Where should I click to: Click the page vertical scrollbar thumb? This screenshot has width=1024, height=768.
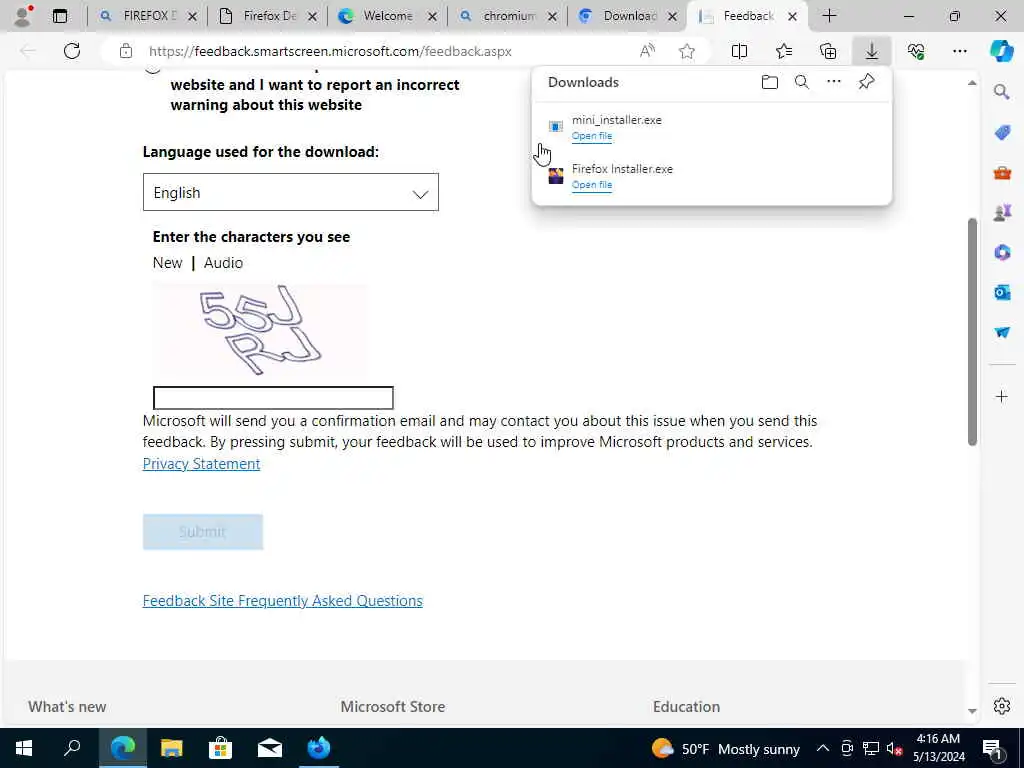[972, 332]
